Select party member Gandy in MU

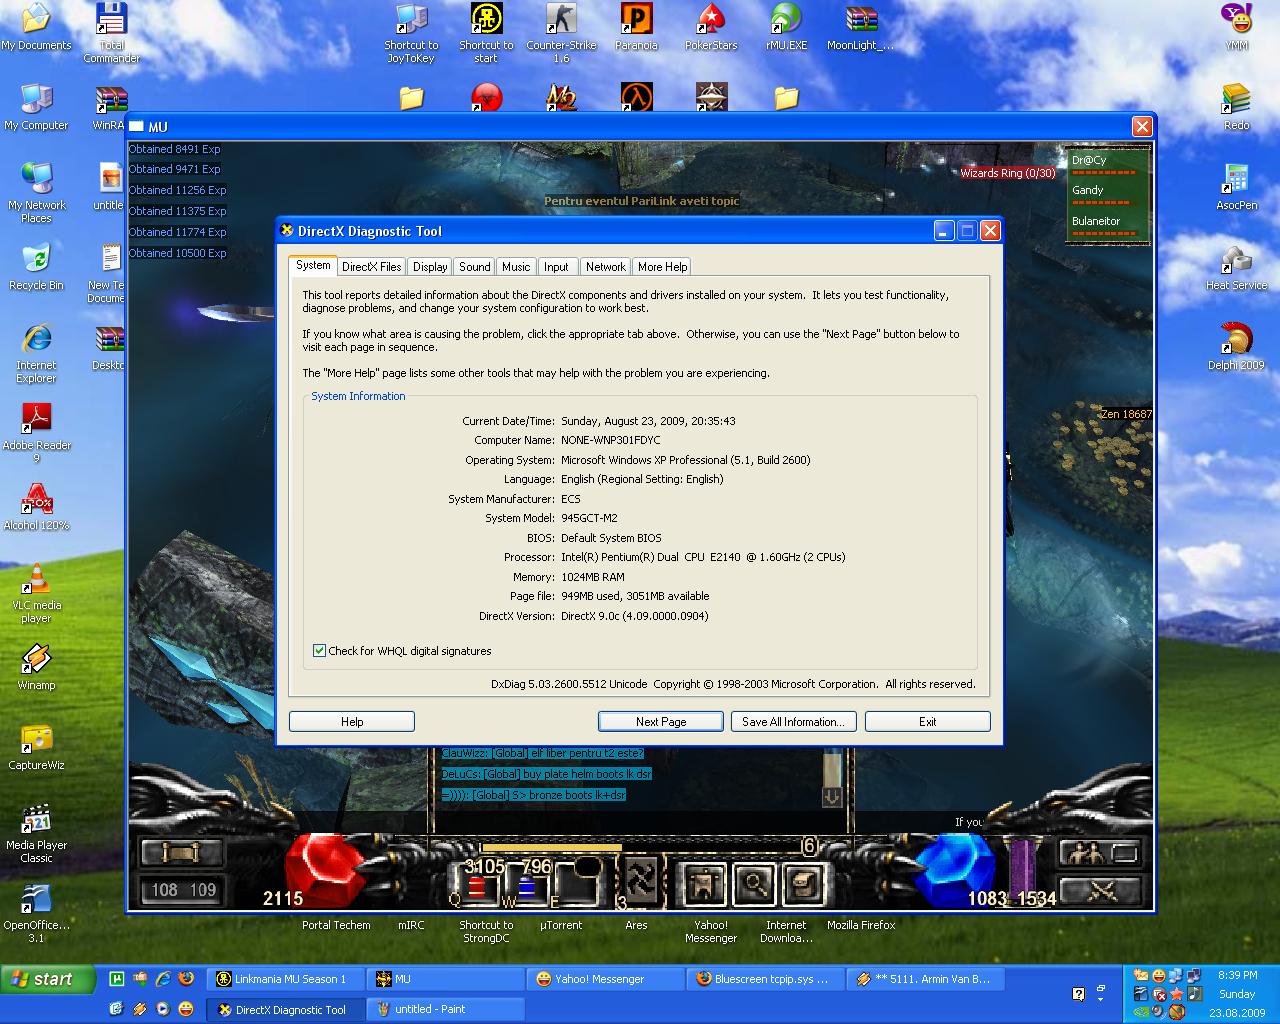pos(1105,195)
